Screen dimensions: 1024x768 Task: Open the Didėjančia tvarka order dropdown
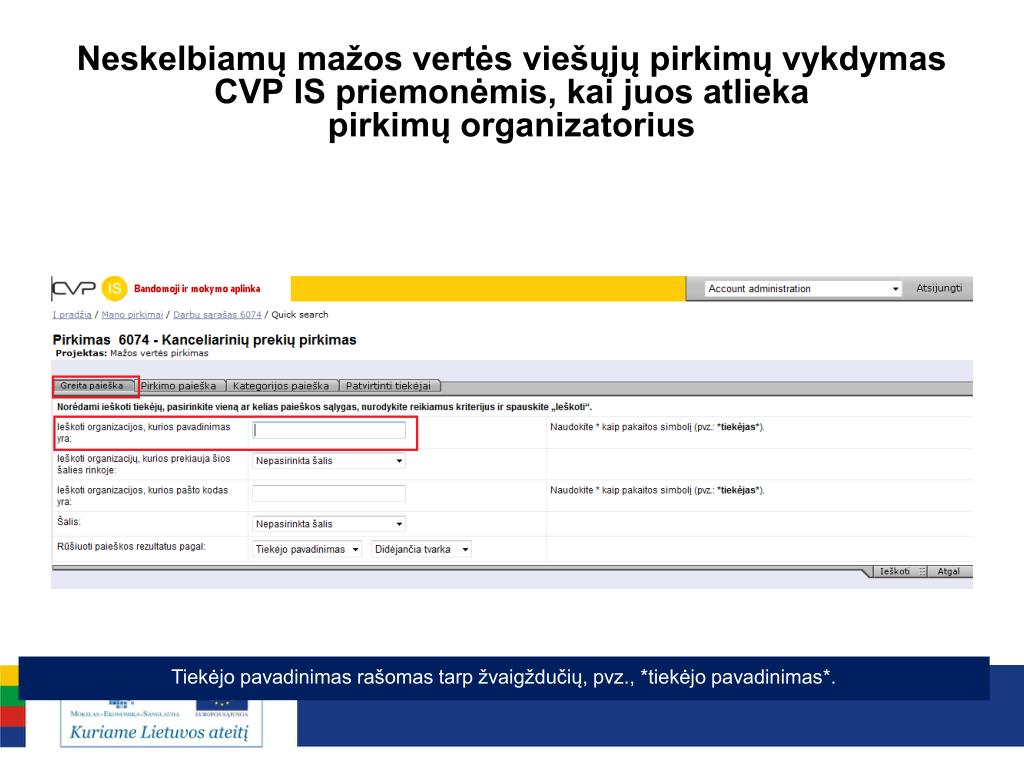click(422, 550)
